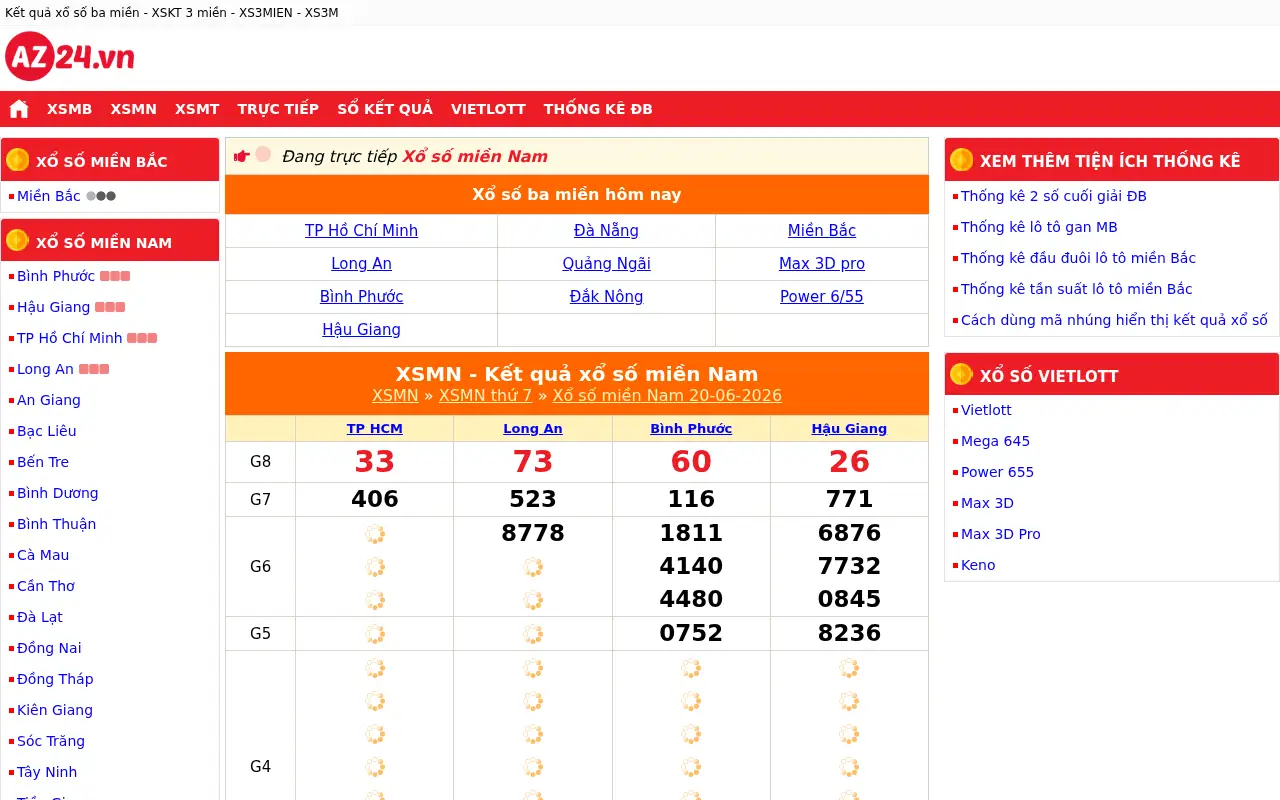This screenshot has height=800, width=1280.
Task: Click the pointing hand icon near Đang trực tiếp
Action: [241, 156]
